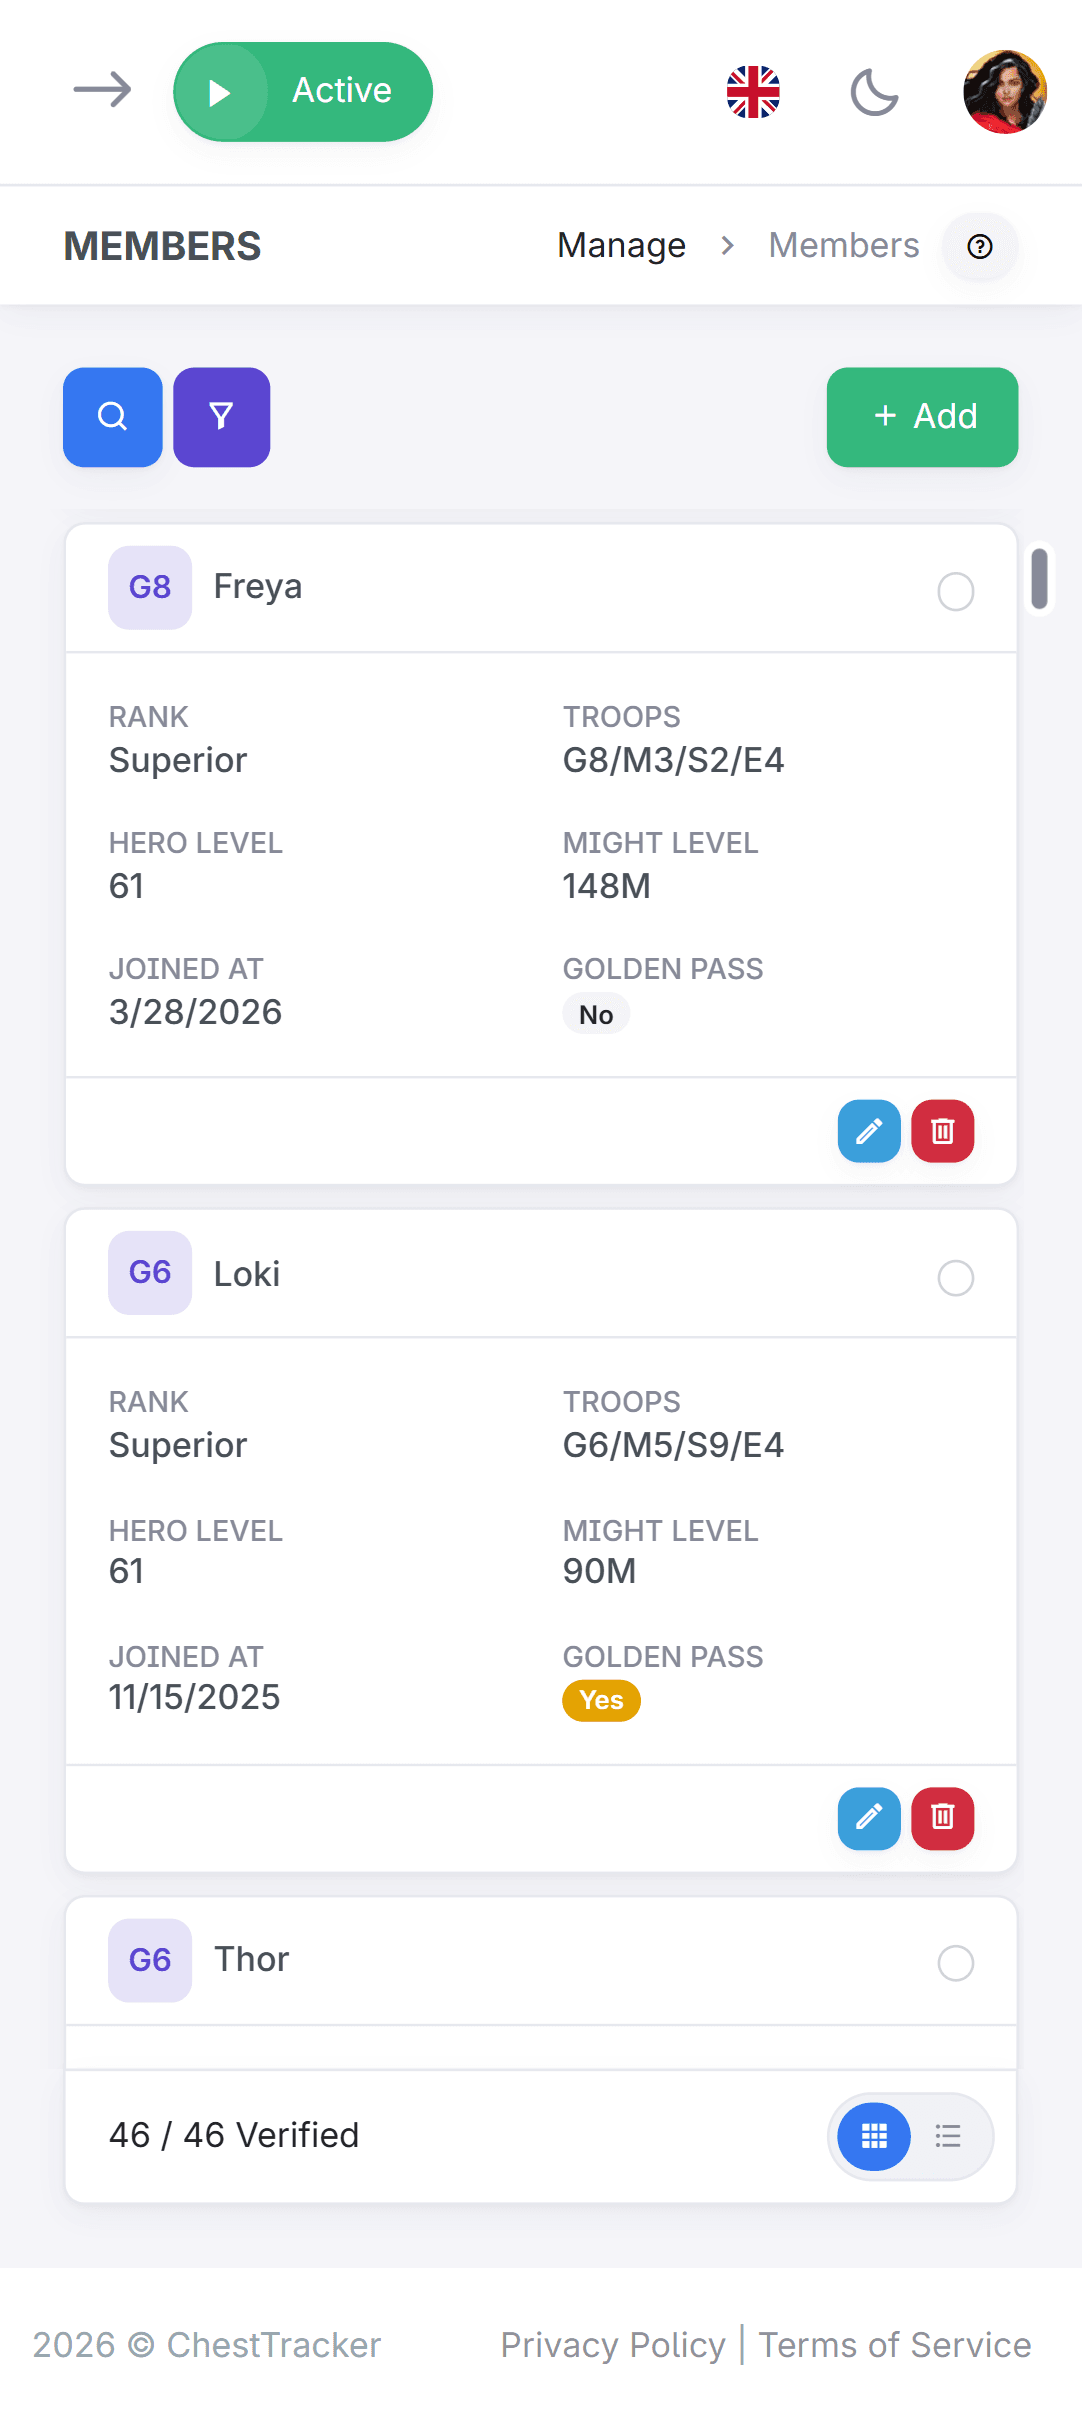Image resolution: width=1082 pixels, height=2426 pixels.
Task: Go to Manage breadcrumb
Action: point(621,245)
